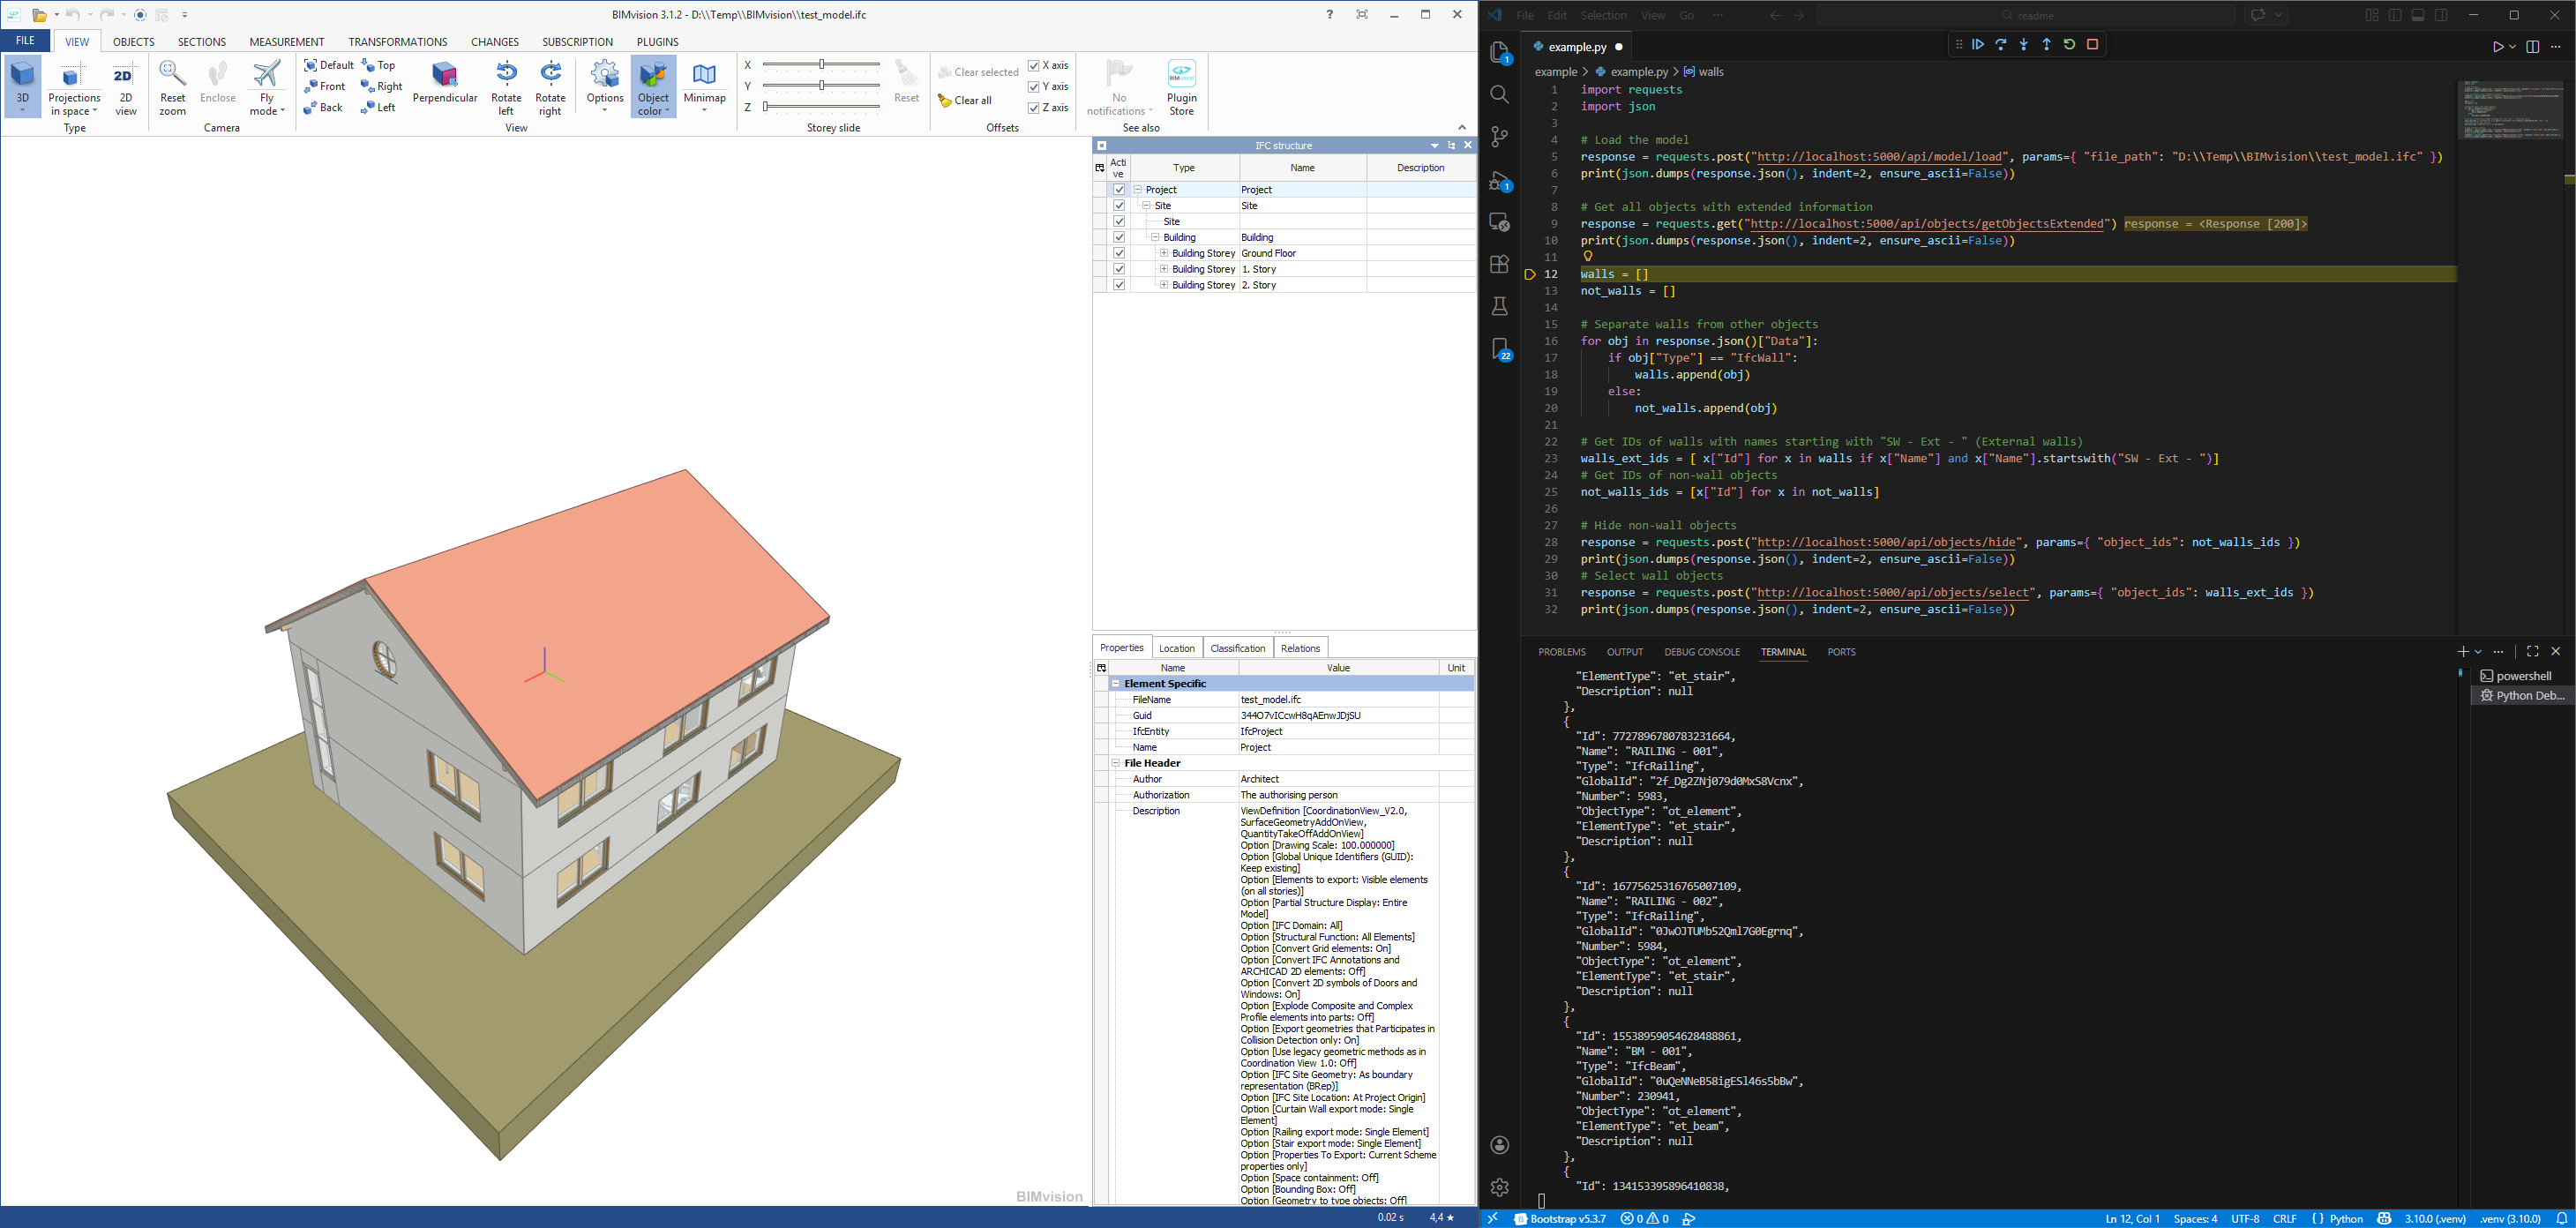Expand the 1. Story building storey
Image resolution: width=2576 pixels, height=1228 pixels.
pos(1164,269)
